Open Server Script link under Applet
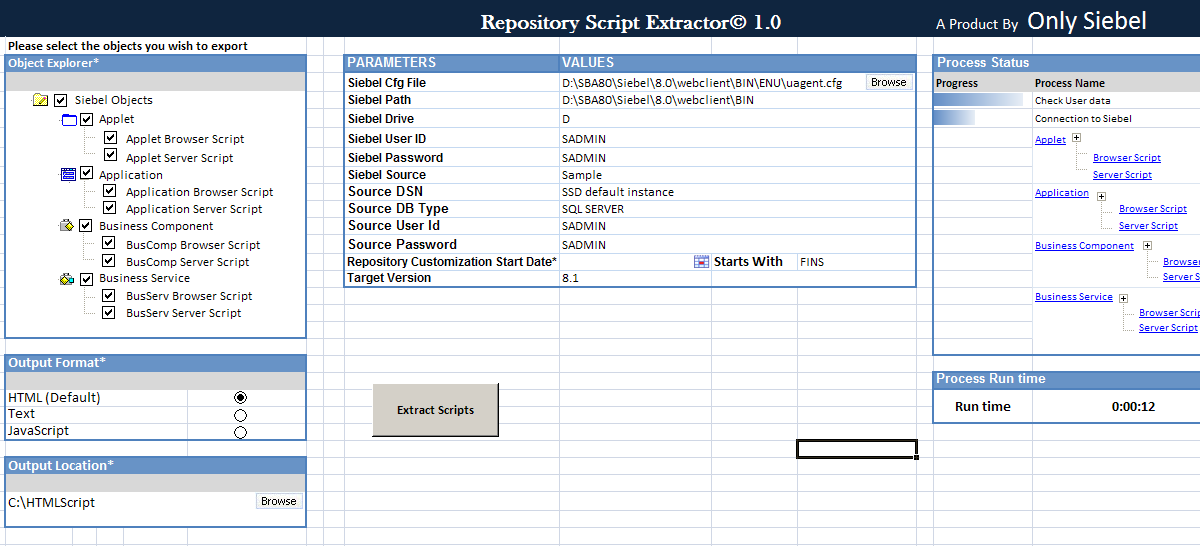 coord(1122,175)
